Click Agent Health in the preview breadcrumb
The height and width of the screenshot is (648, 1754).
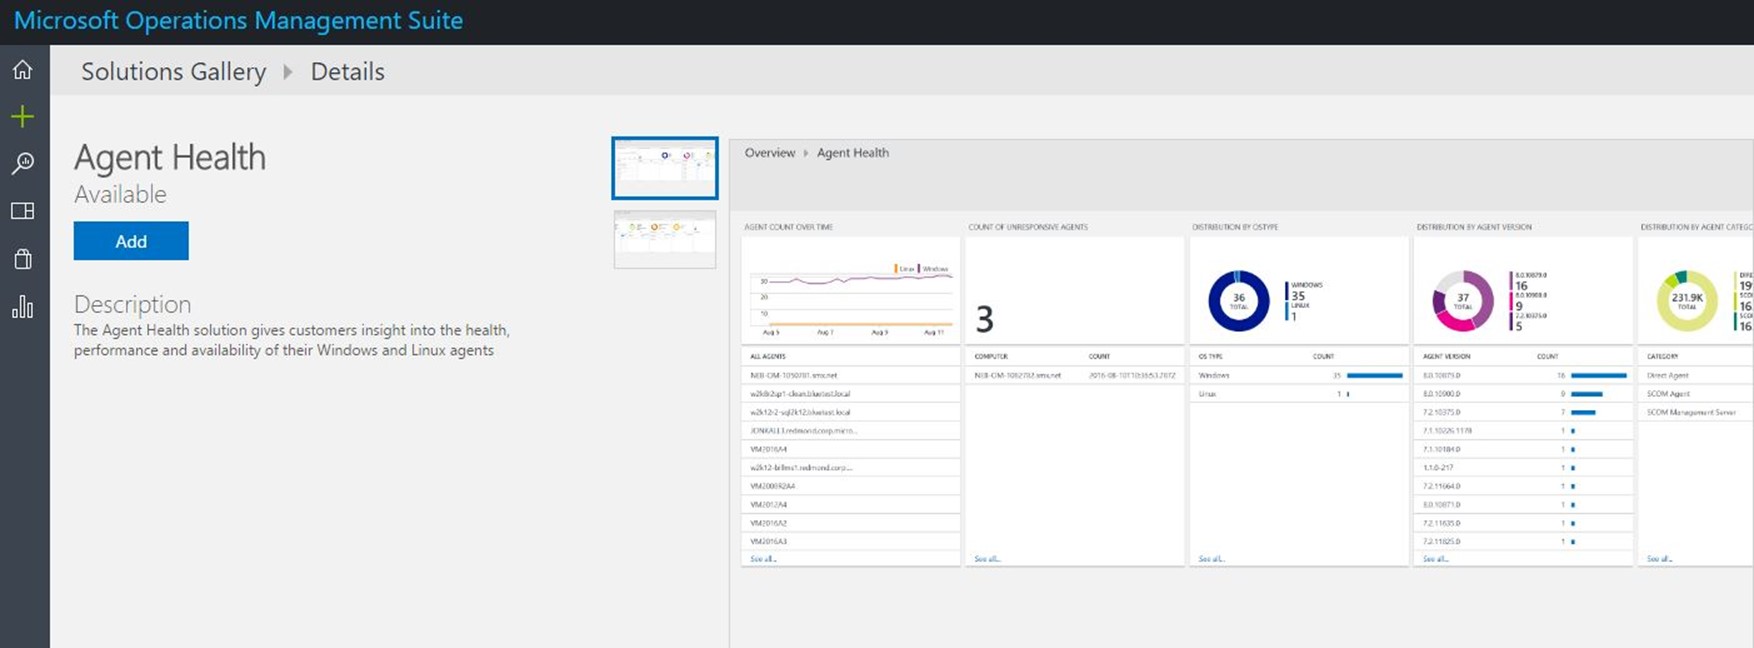coord(853,153)
